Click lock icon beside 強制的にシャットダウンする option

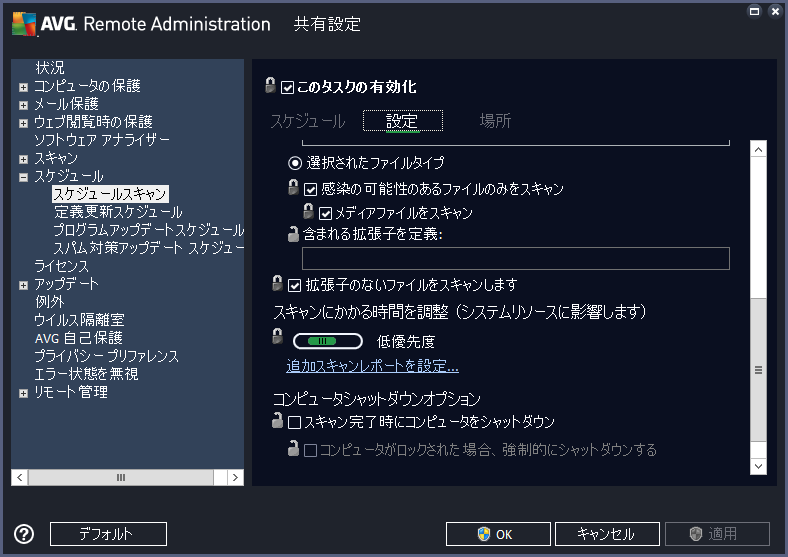[x=293, y=448]
